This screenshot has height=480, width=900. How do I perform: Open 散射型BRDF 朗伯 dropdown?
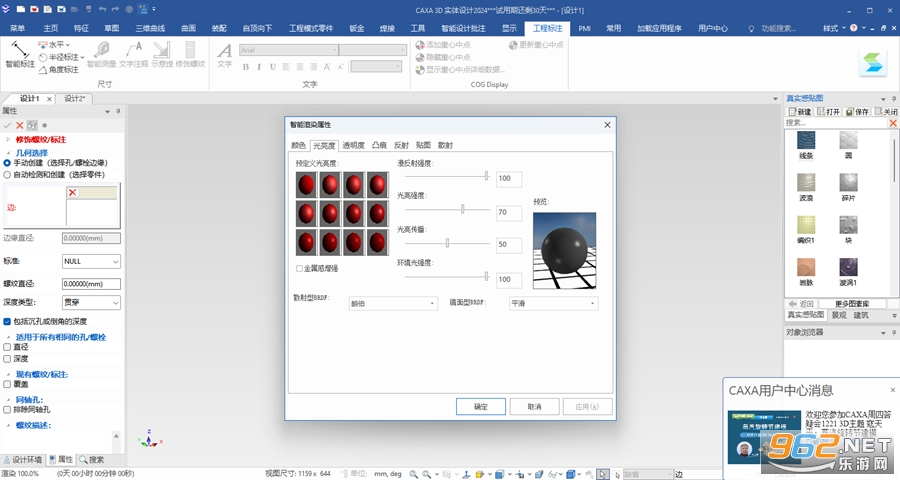tap(393, 303)
